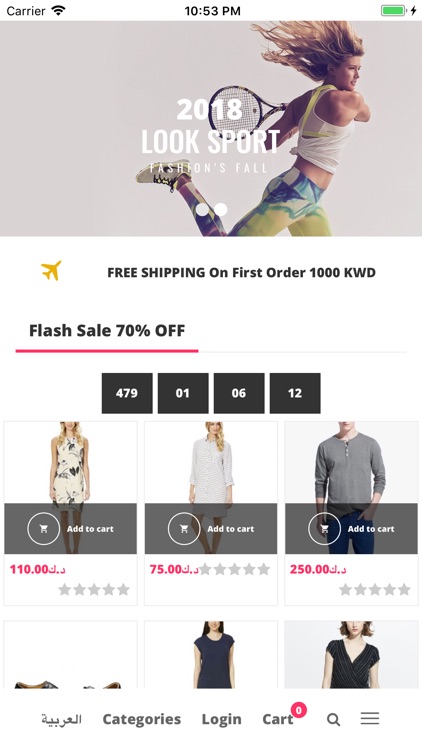
Task: Open the hamburger menu icon
Action: pos(370,718)
